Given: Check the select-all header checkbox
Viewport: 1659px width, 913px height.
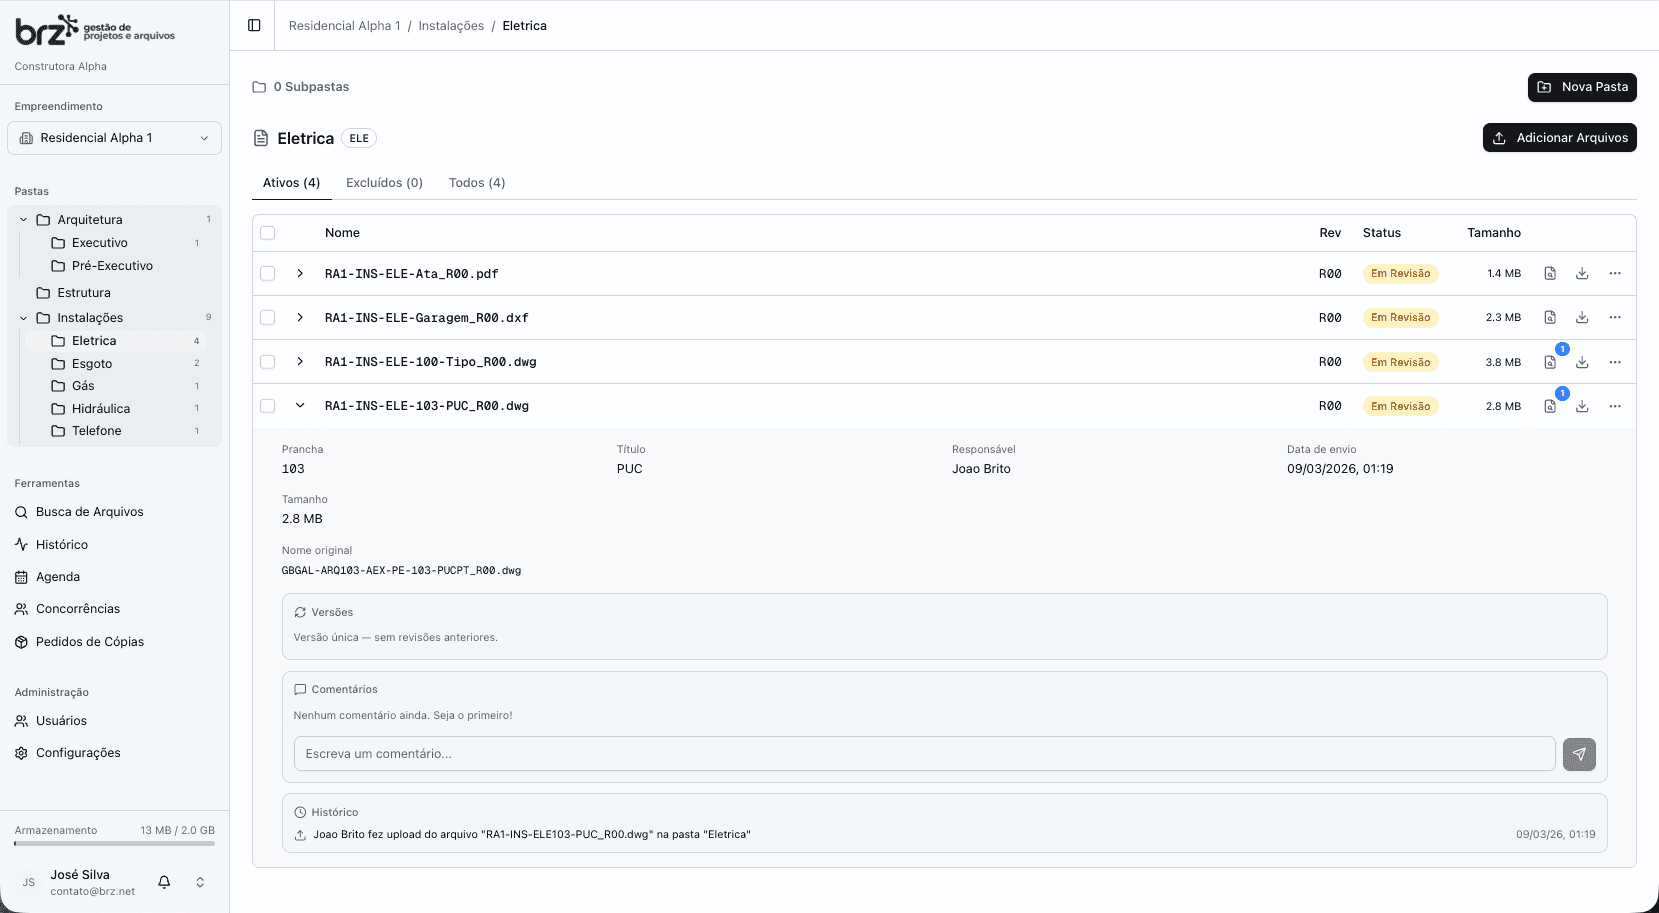Looking at the screenshot, I should point(268,233).
